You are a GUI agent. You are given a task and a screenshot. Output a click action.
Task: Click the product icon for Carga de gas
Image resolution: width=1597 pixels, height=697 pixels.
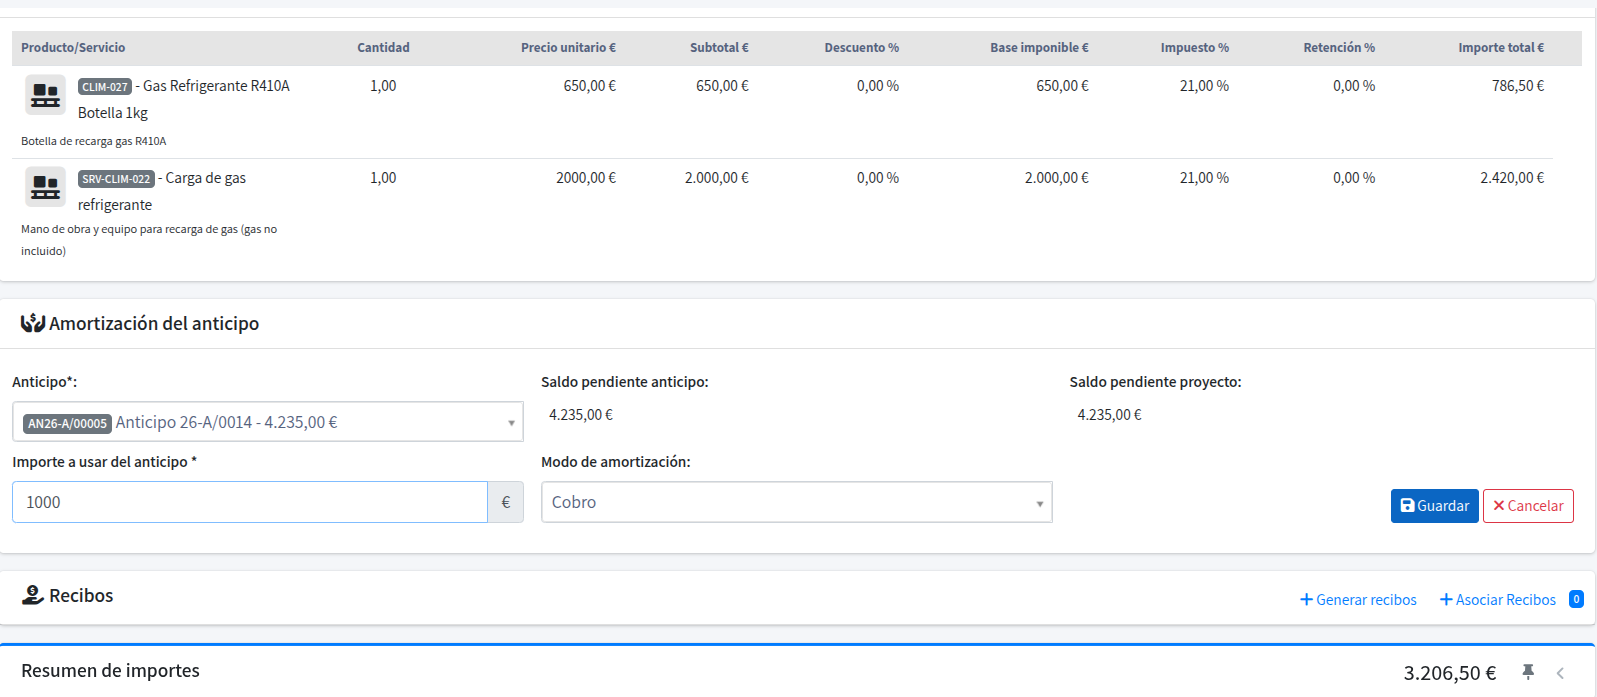45,187
